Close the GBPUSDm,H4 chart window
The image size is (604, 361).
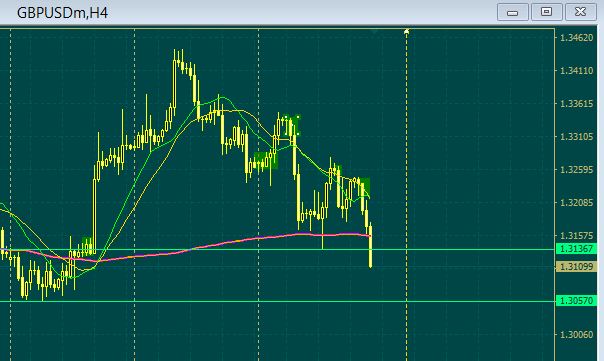coord(581,12)
